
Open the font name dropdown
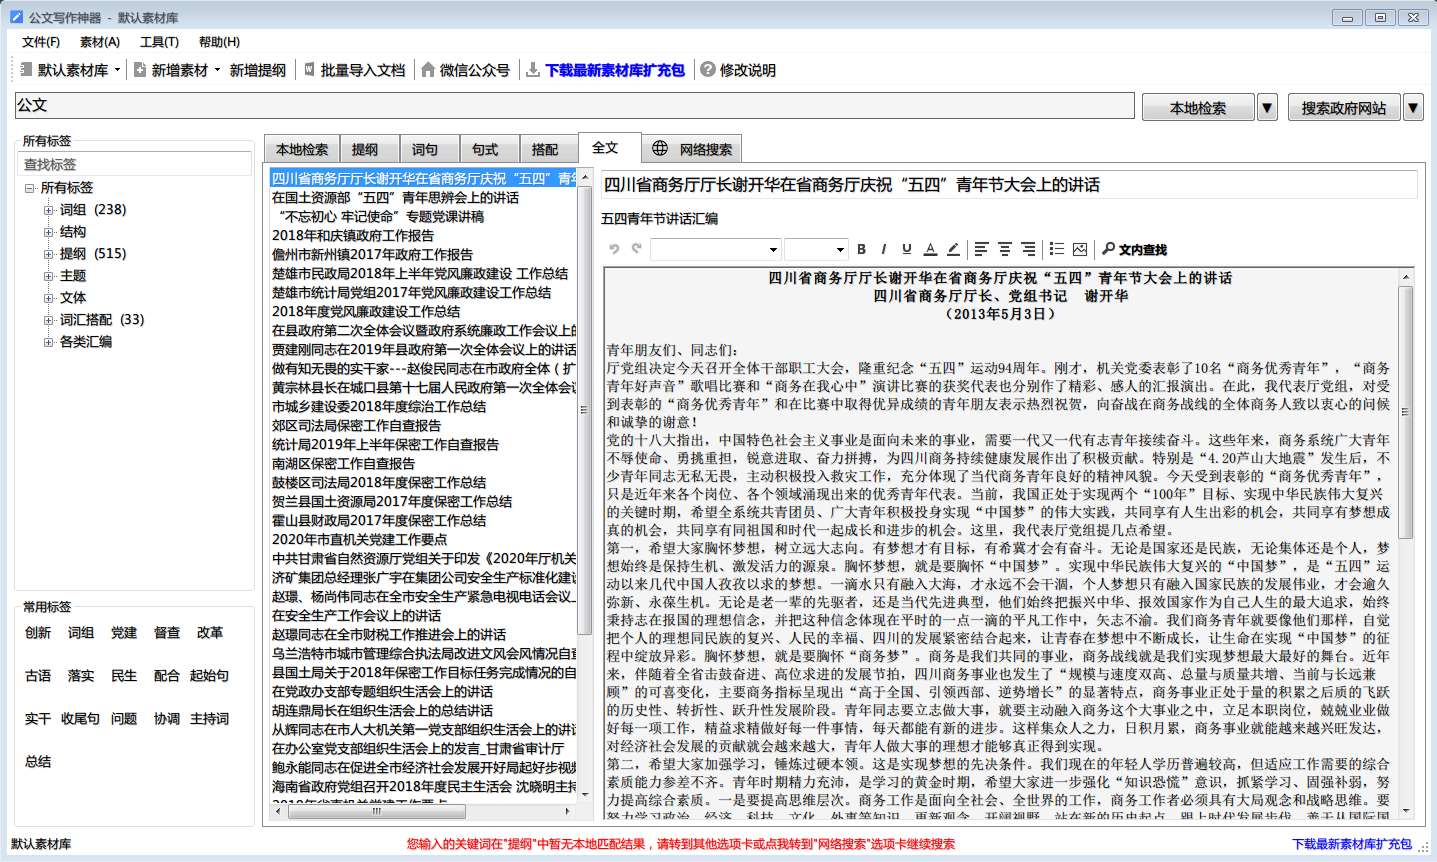(772, 250)
